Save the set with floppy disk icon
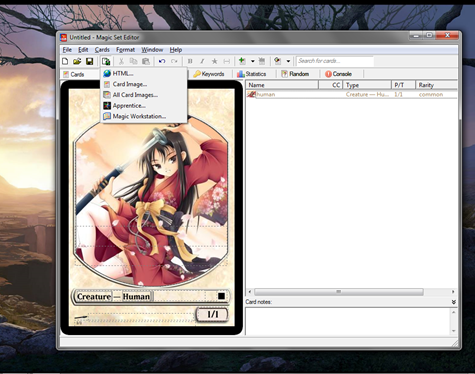Screen dimensions: 475x374 [89, 61]
